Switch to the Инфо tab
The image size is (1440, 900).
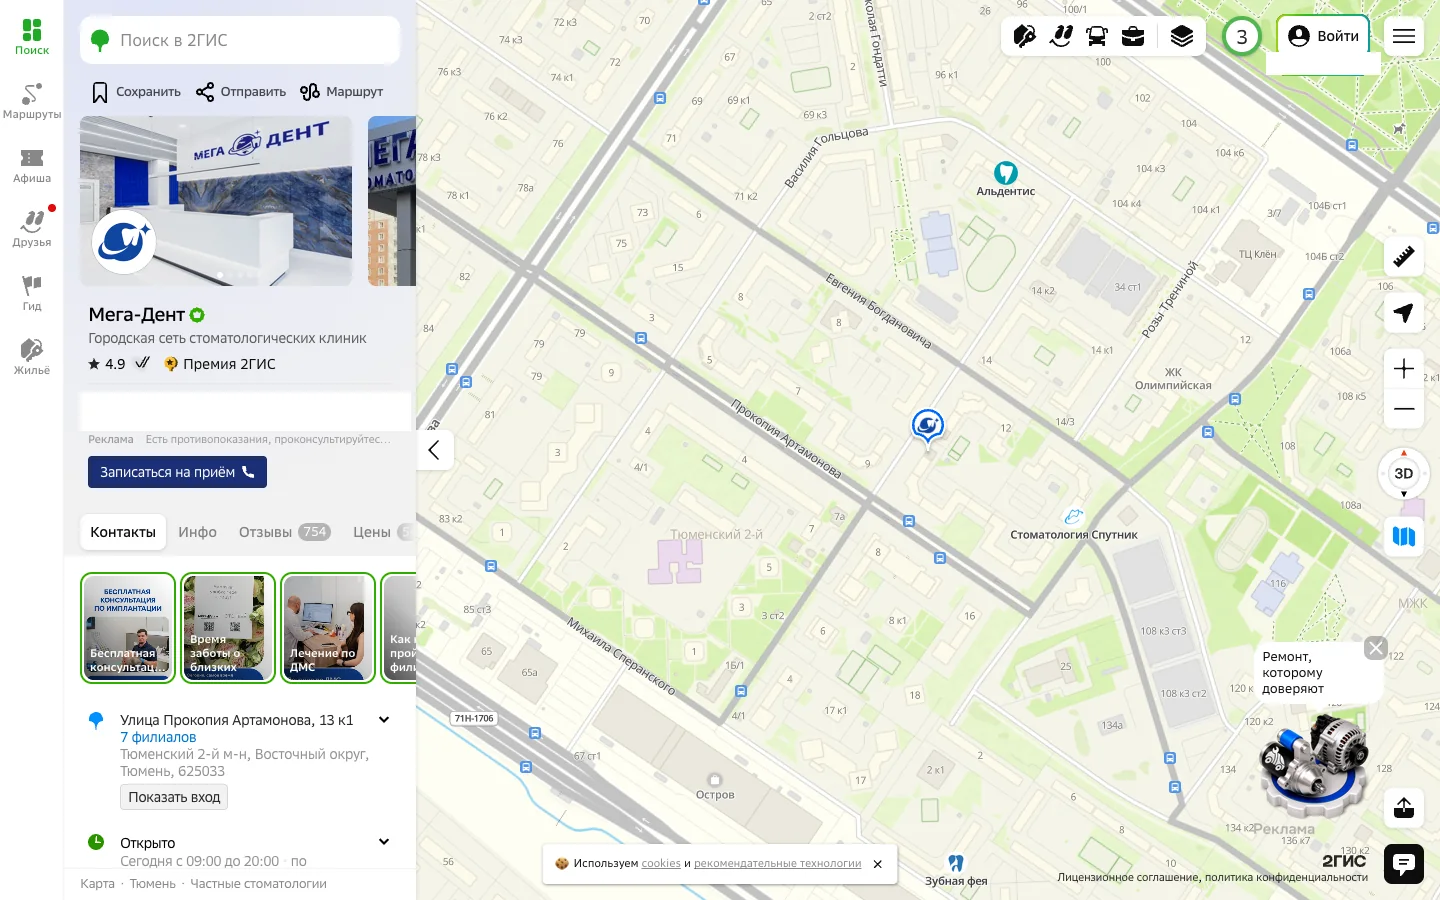click(x=198, y=532)
